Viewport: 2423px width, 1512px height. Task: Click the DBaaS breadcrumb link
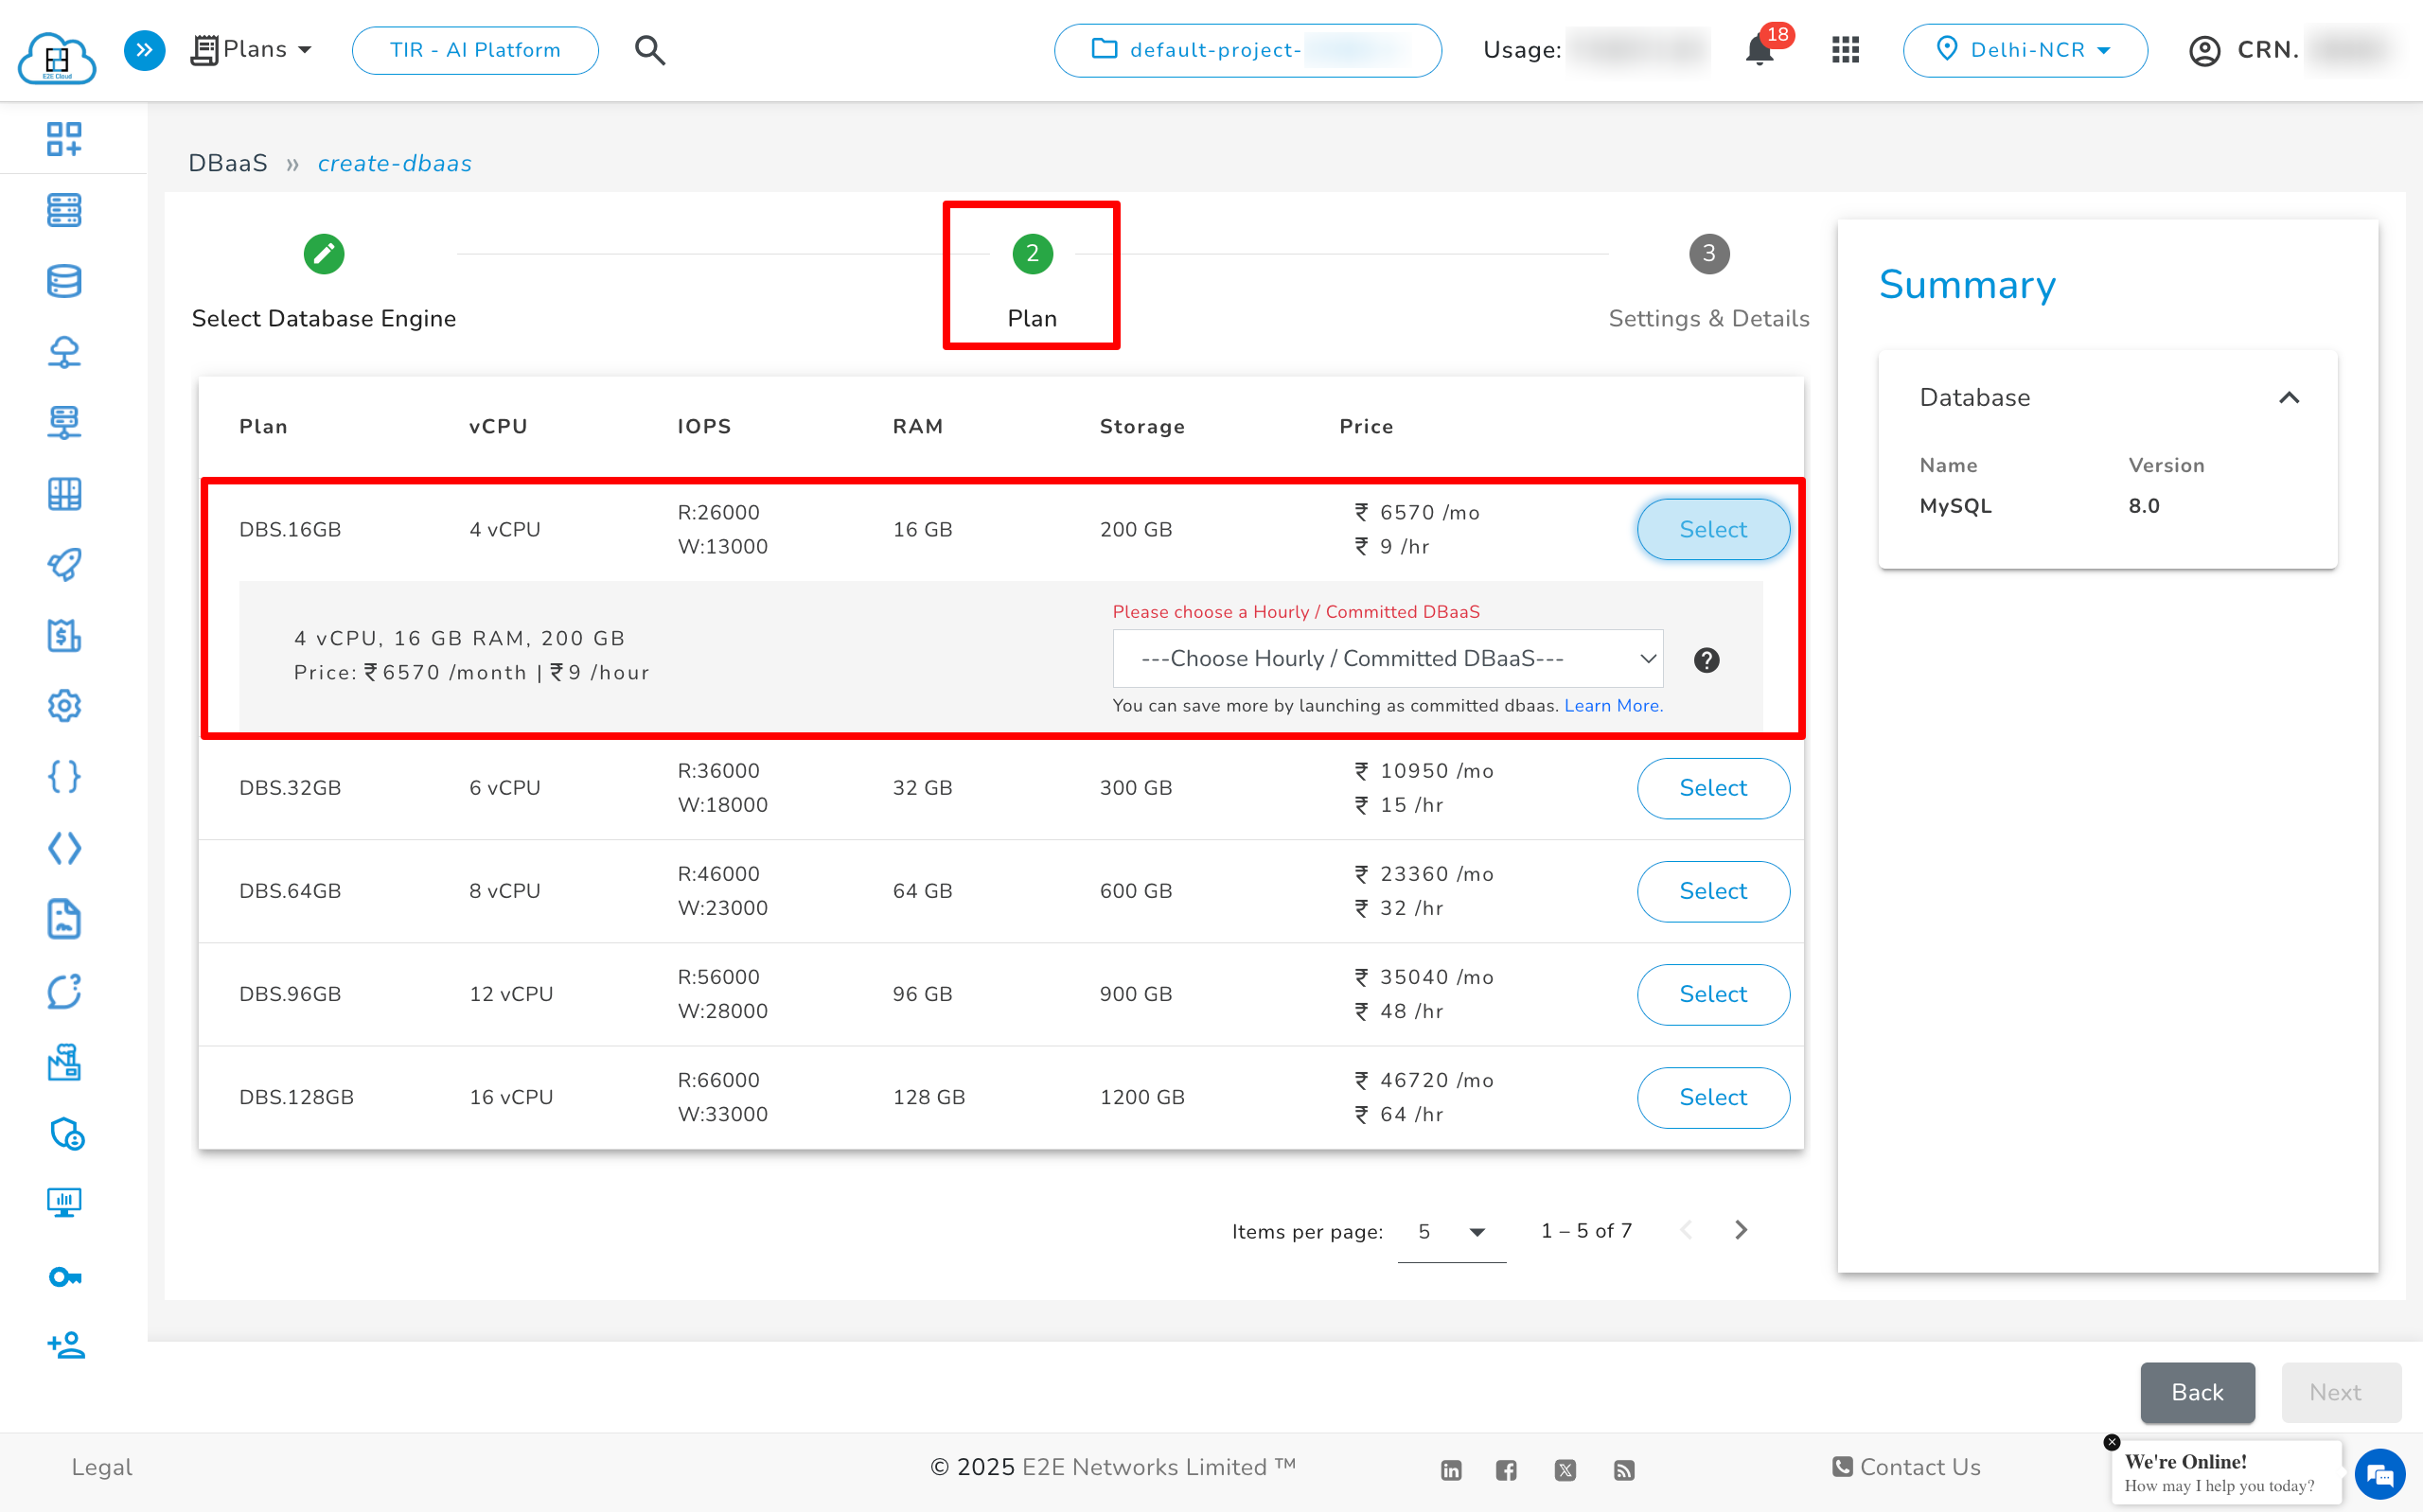click(x=228, y=163)
